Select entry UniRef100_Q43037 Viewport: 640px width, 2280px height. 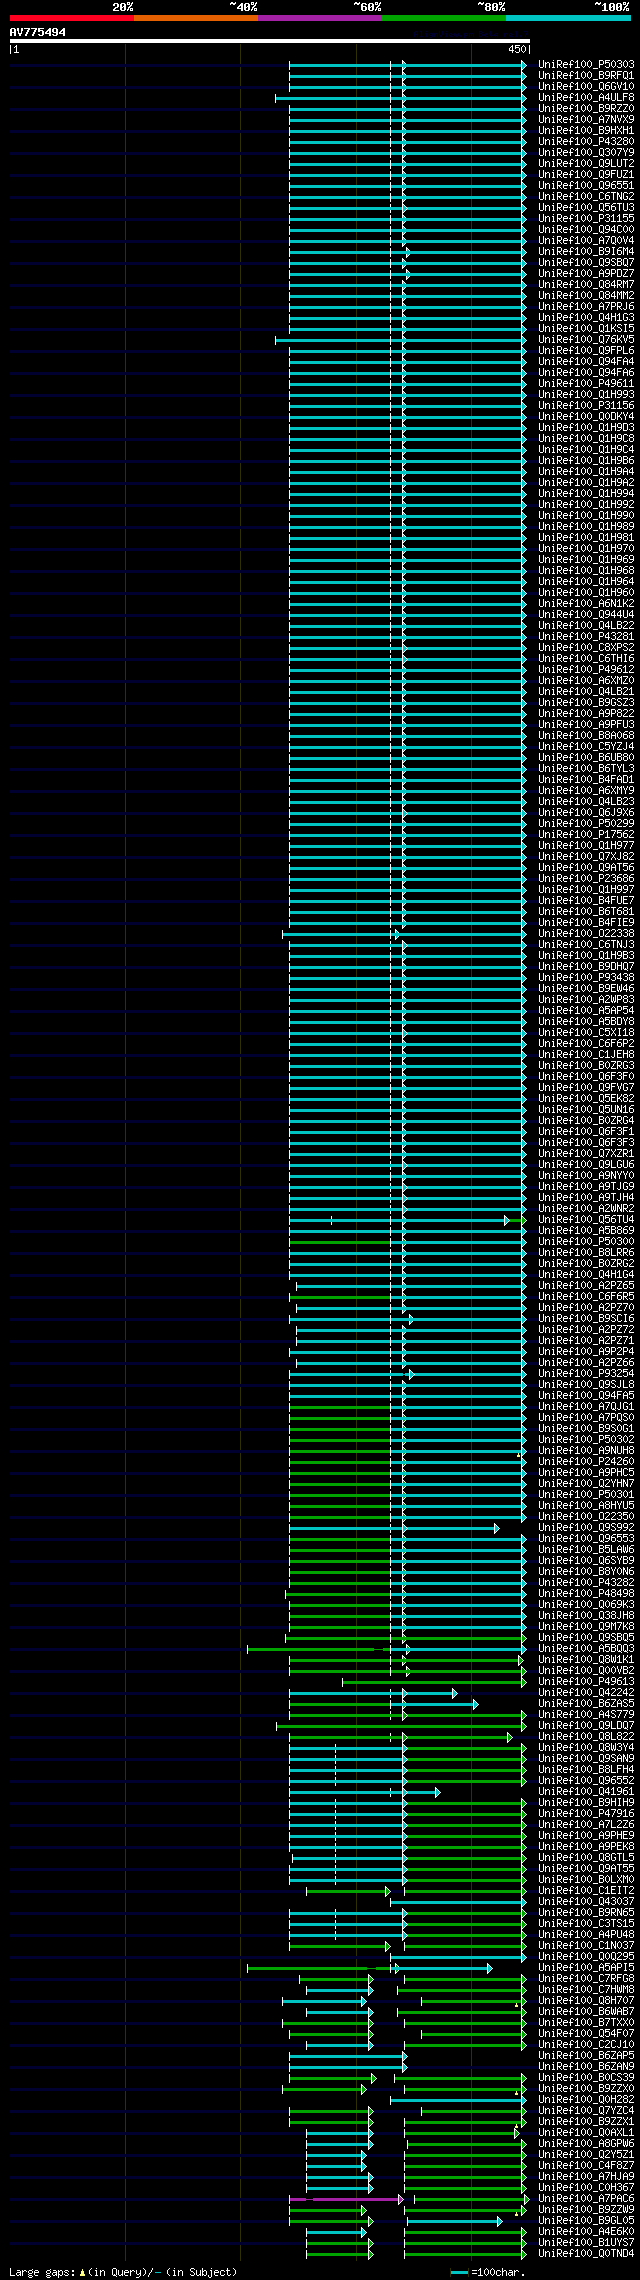point(586,1901)
